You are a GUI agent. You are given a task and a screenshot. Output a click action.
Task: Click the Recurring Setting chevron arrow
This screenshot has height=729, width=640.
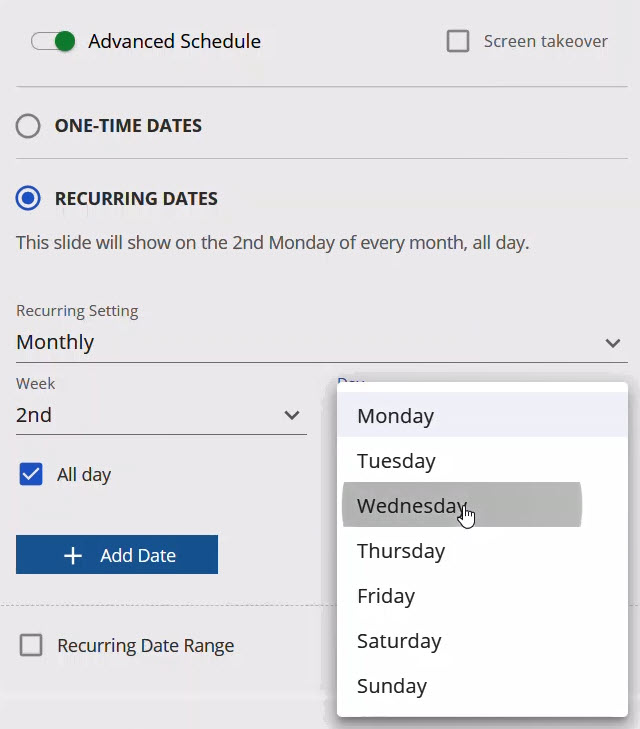[x=613, y=343]
